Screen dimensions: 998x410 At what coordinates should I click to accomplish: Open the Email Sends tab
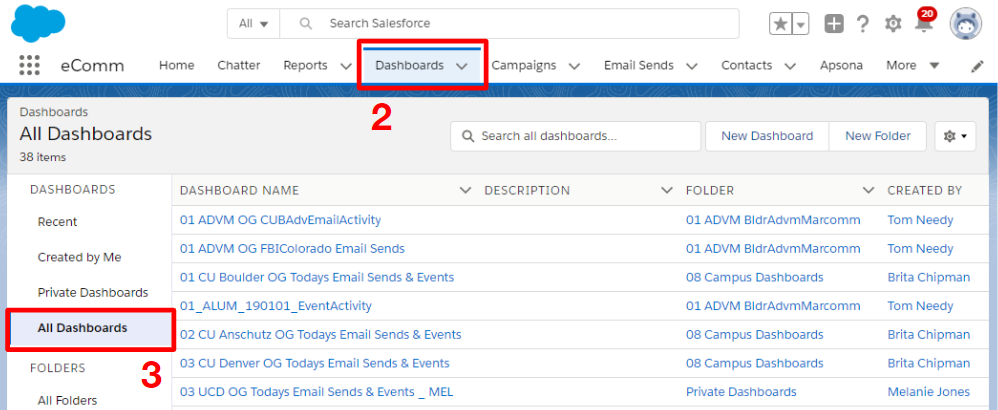pyautogui.click(x=638, y=65)
